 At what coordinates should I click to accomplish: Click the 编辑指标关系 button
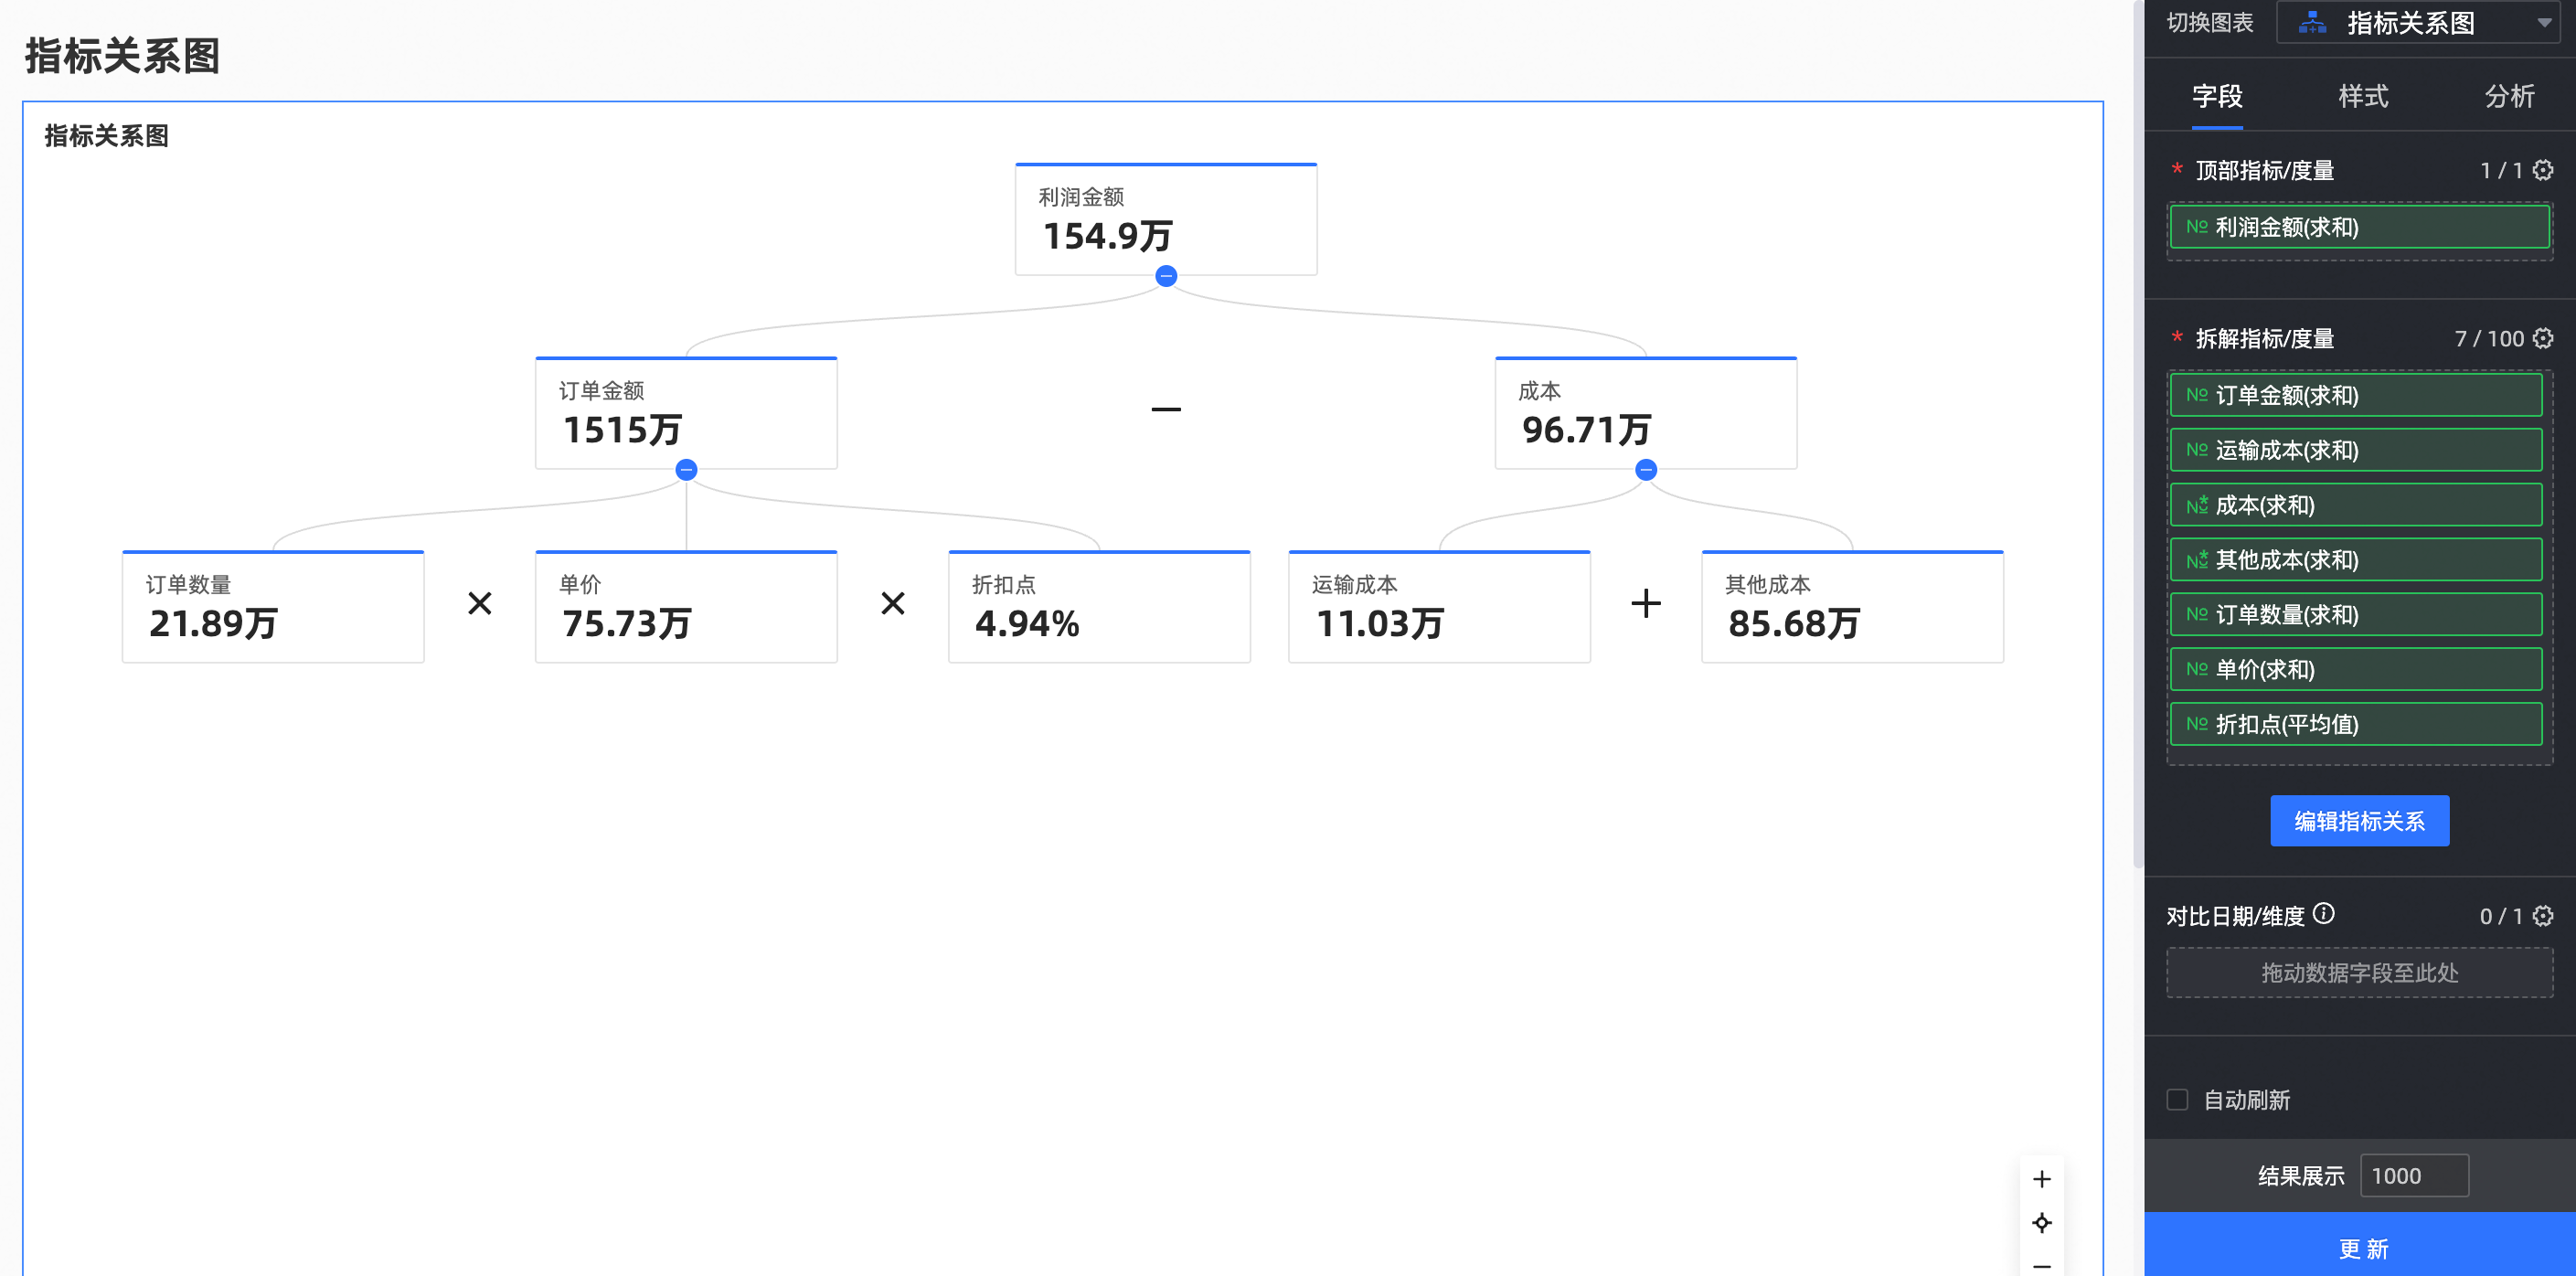click(2359, 821)
